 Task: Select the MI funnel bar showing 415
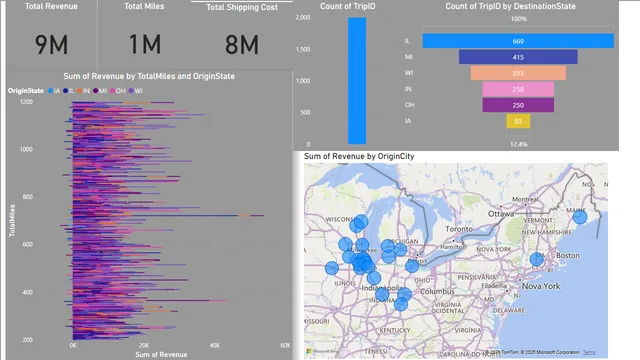518,57
